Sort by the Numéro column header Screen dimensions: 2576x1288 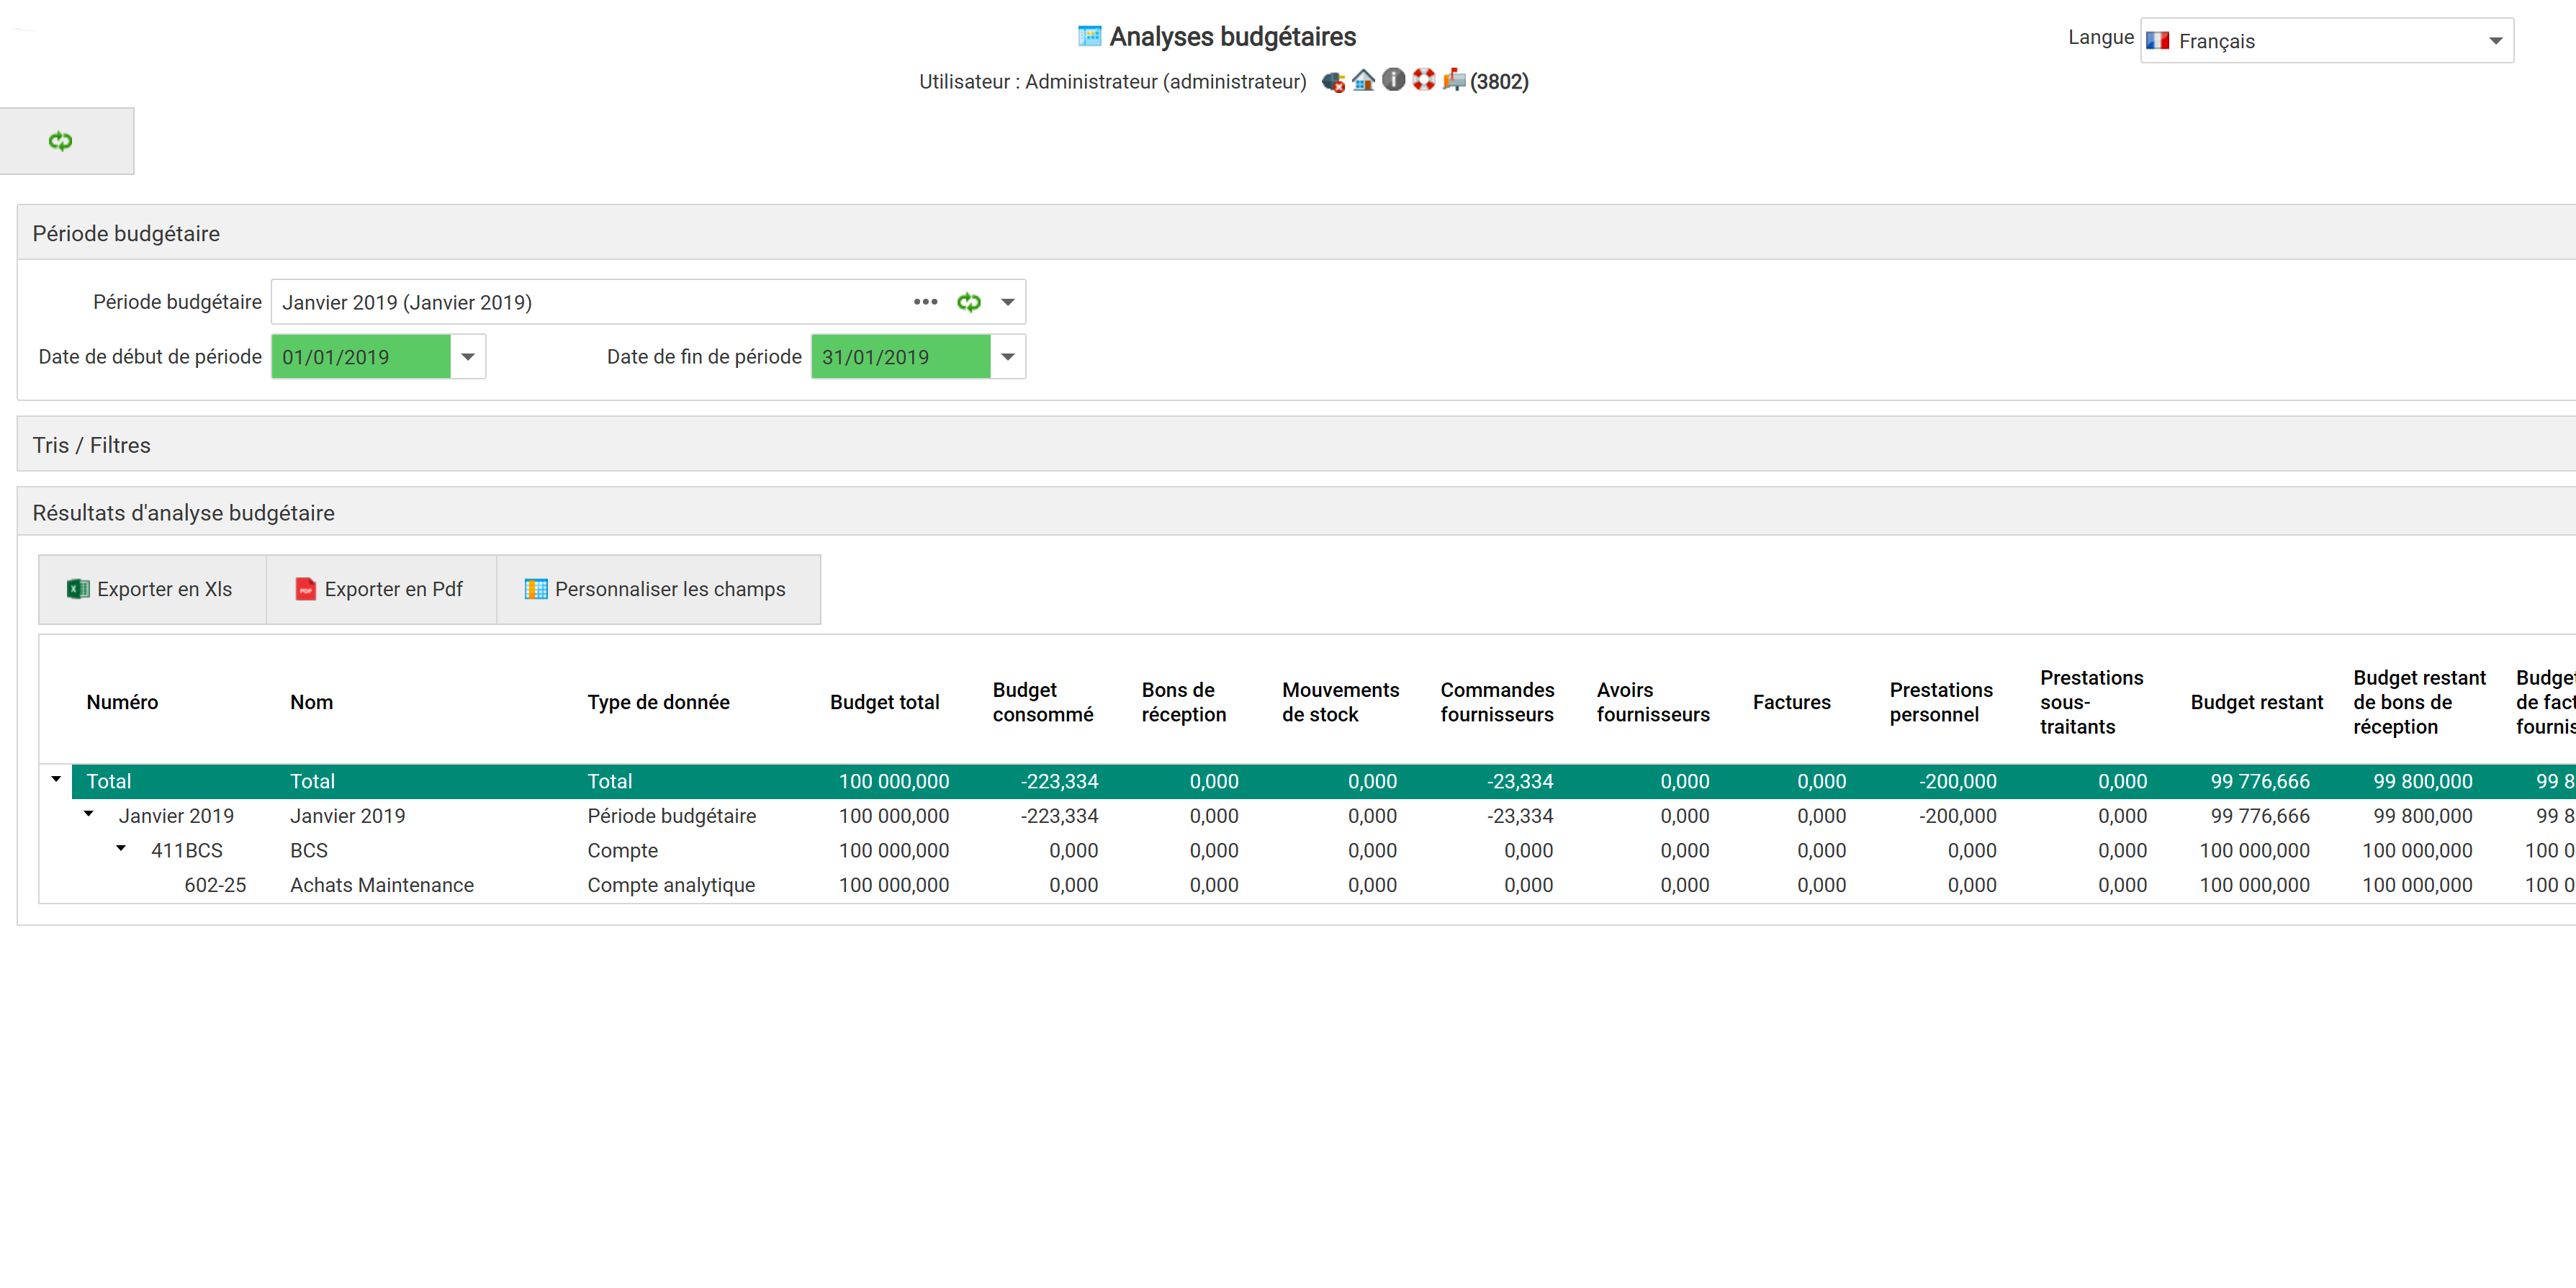[x=122, y=702]
